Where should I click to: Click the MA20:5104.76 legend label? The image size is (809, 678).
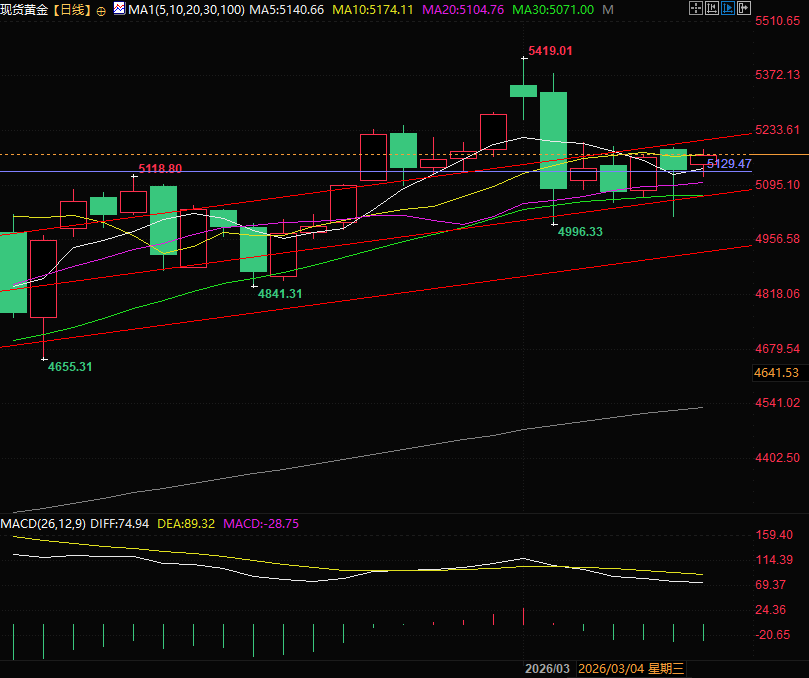pyautogui.click(x=464, y=9)
